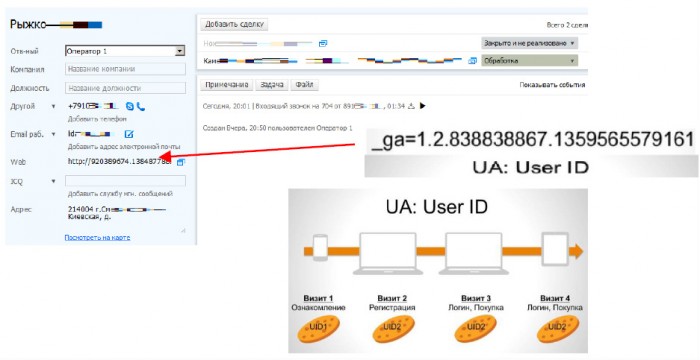The width and height of the screenshot is (700, 360).
Task: Open Посмотреть на карте link
Action: [97, 238]
